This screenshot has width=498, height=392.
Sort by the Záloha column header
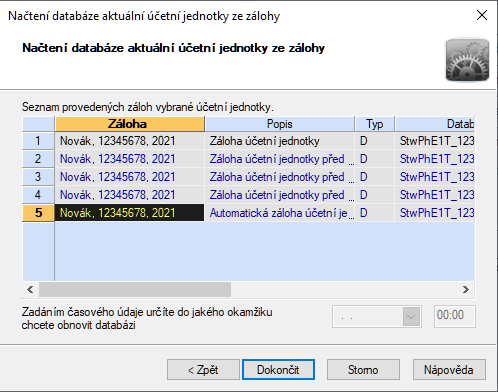click(x=130, y=124)
